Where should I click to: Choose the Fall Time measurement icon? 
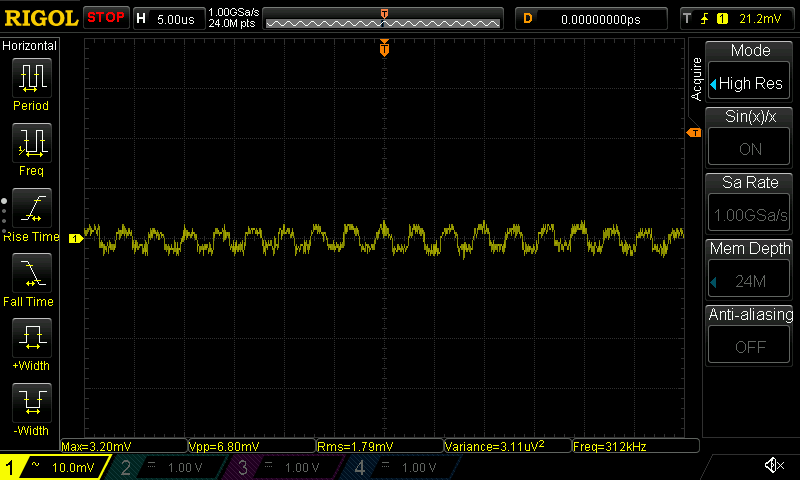click(31, 272)
